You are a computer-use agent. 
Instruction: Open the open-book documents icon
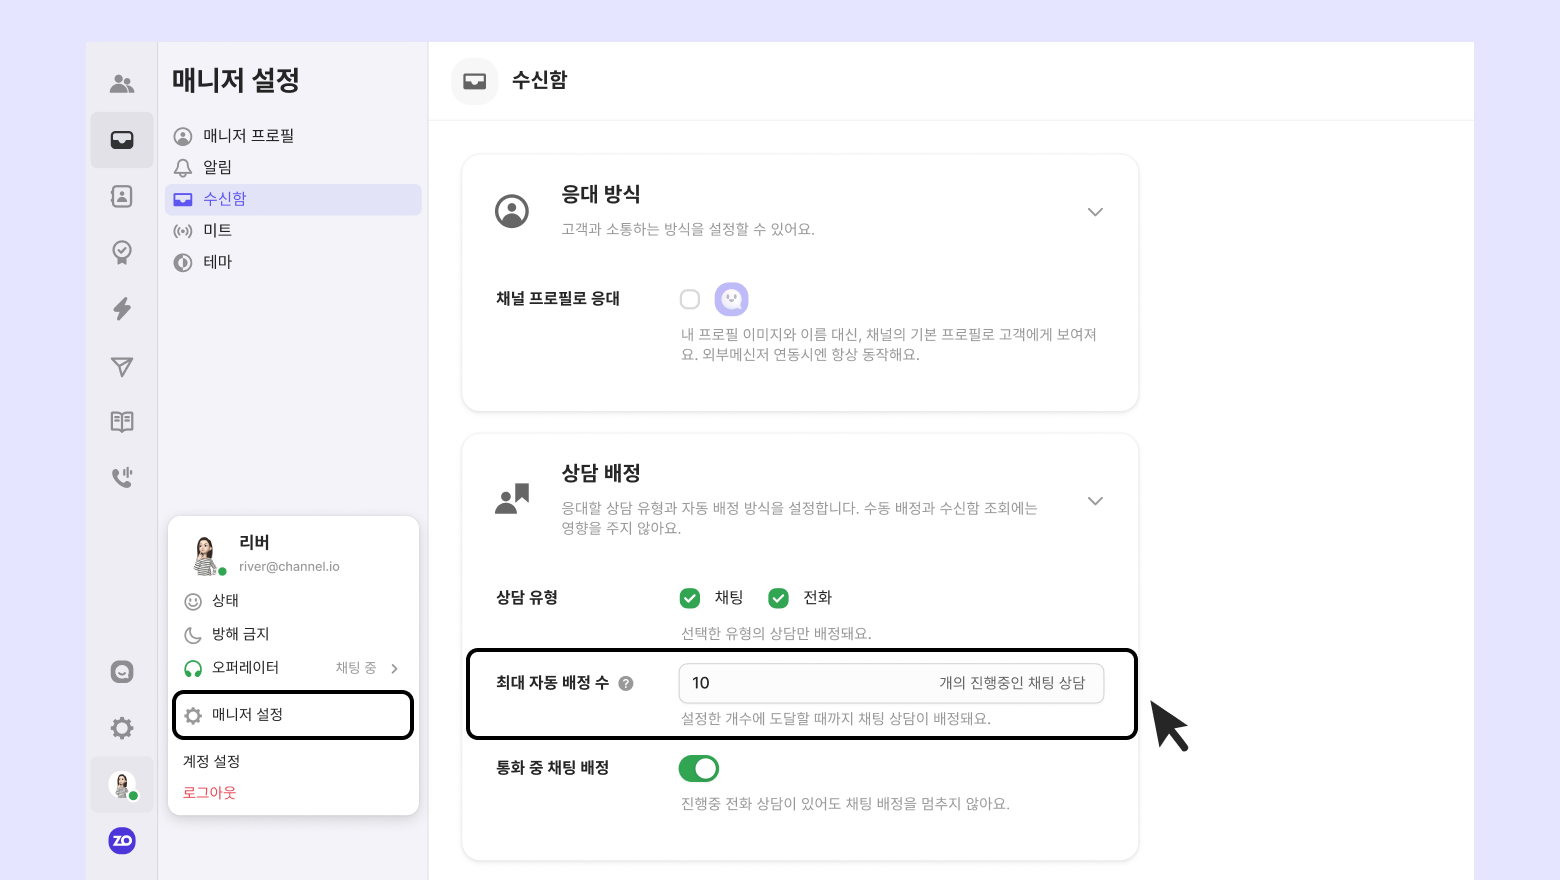[122, 422]
